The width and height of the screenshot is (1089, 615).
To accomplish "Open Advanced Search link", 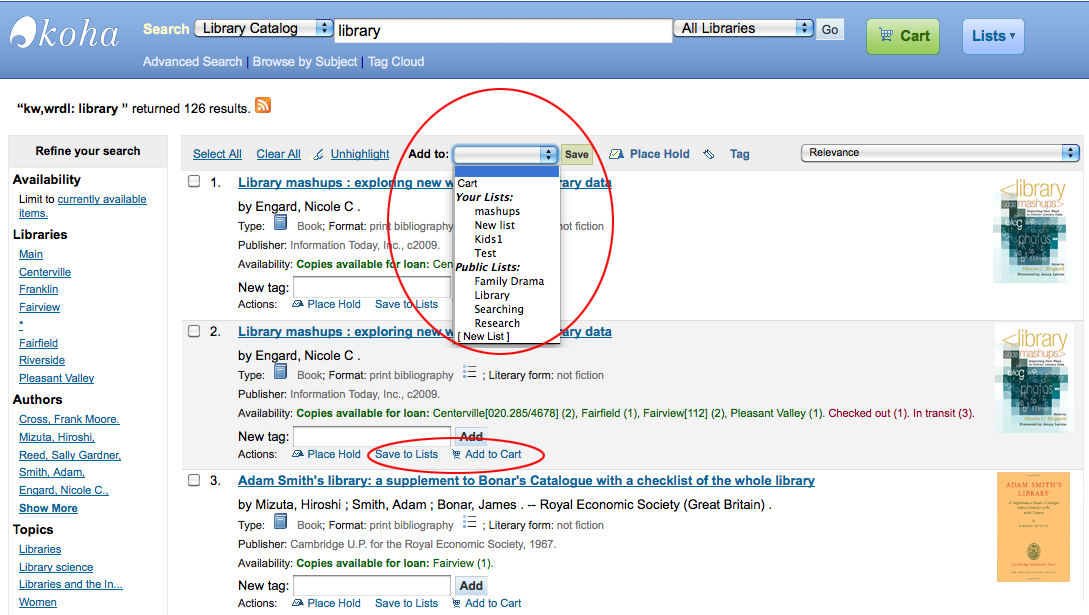I will click(192, 62).
